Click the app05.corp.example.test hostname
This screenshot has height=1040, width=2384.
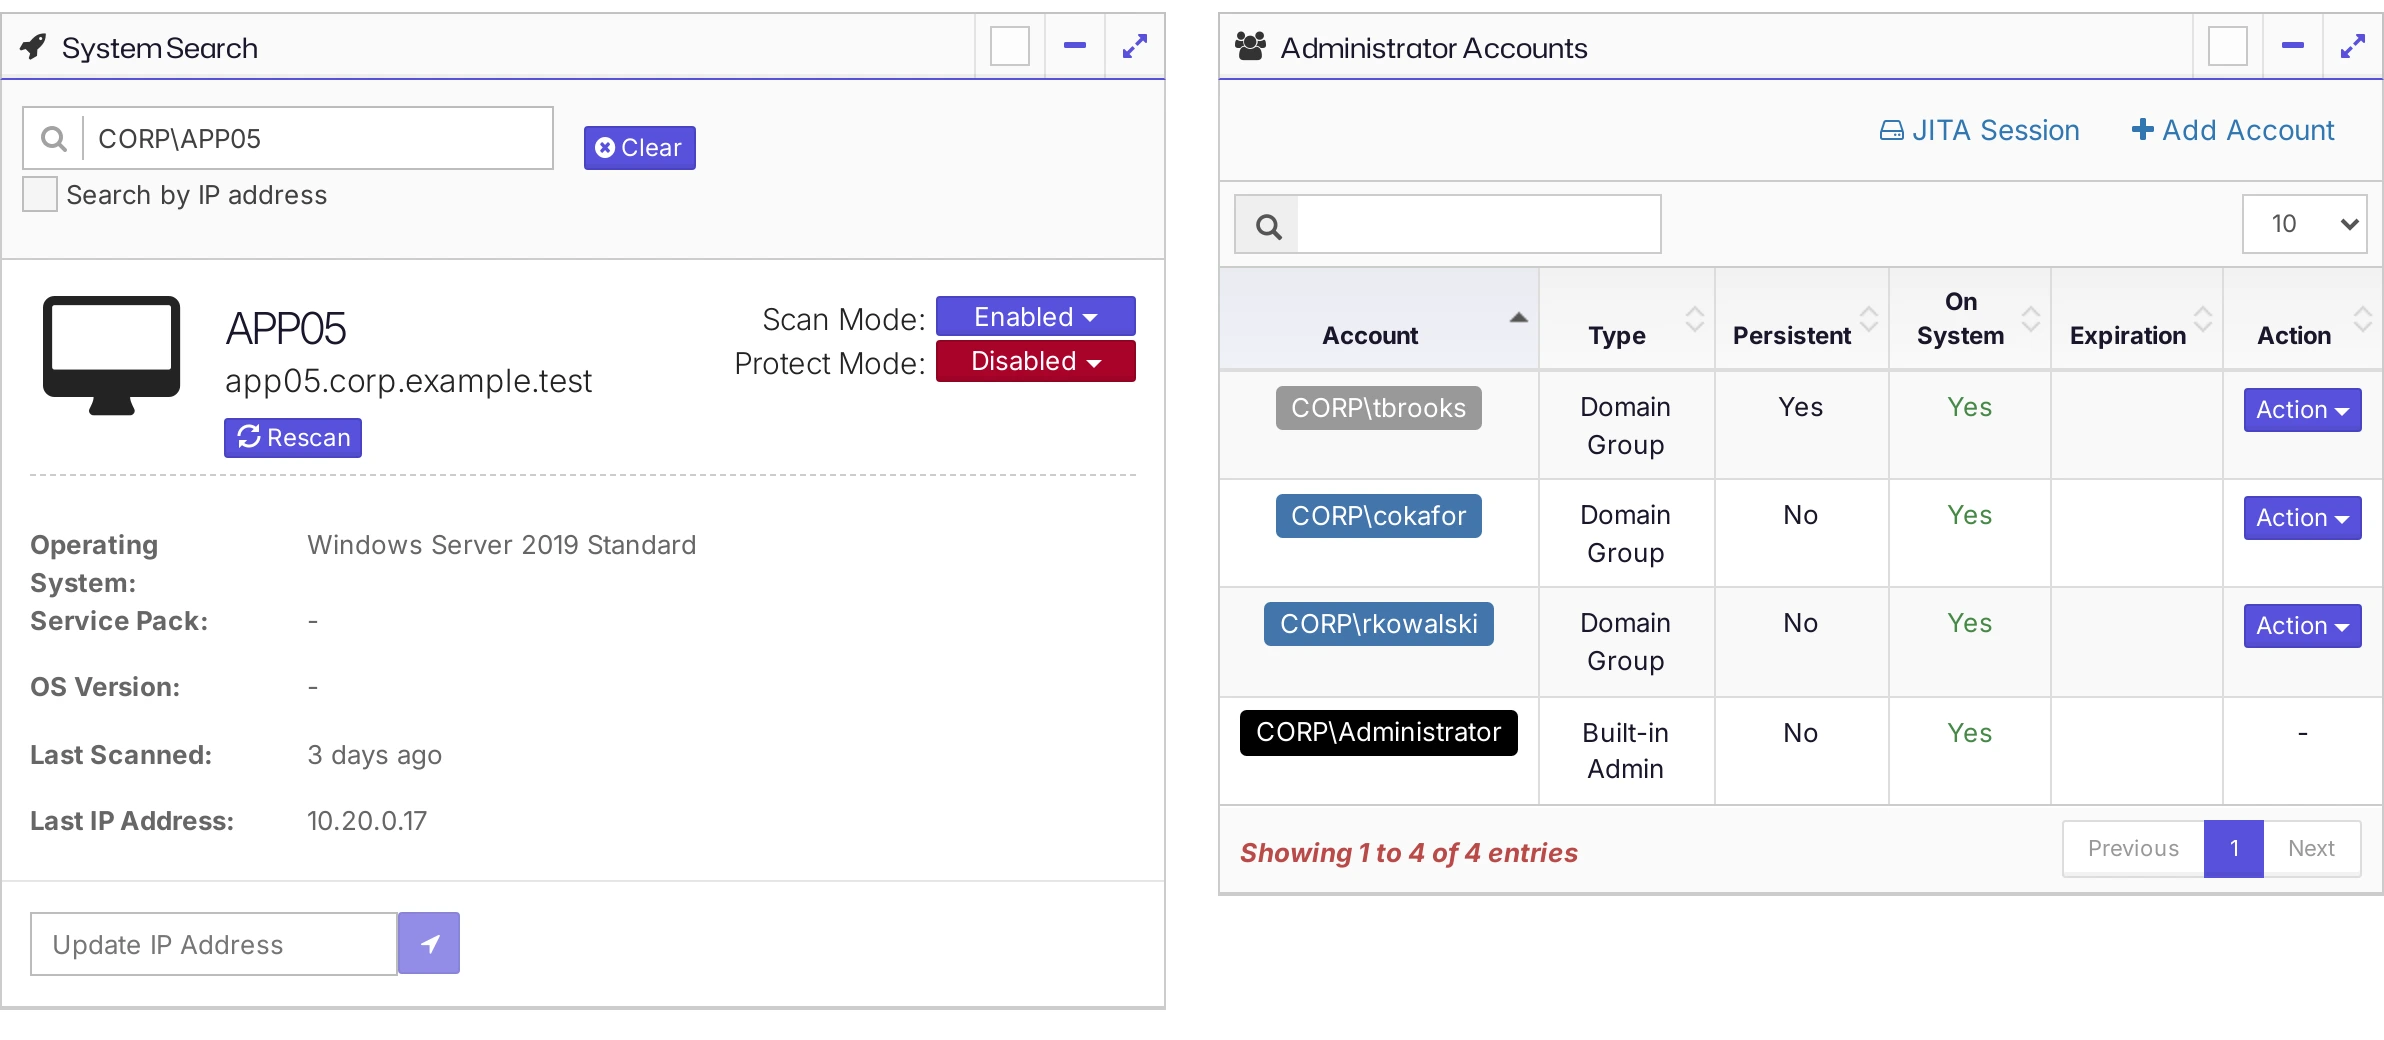(x=408, y=381)
